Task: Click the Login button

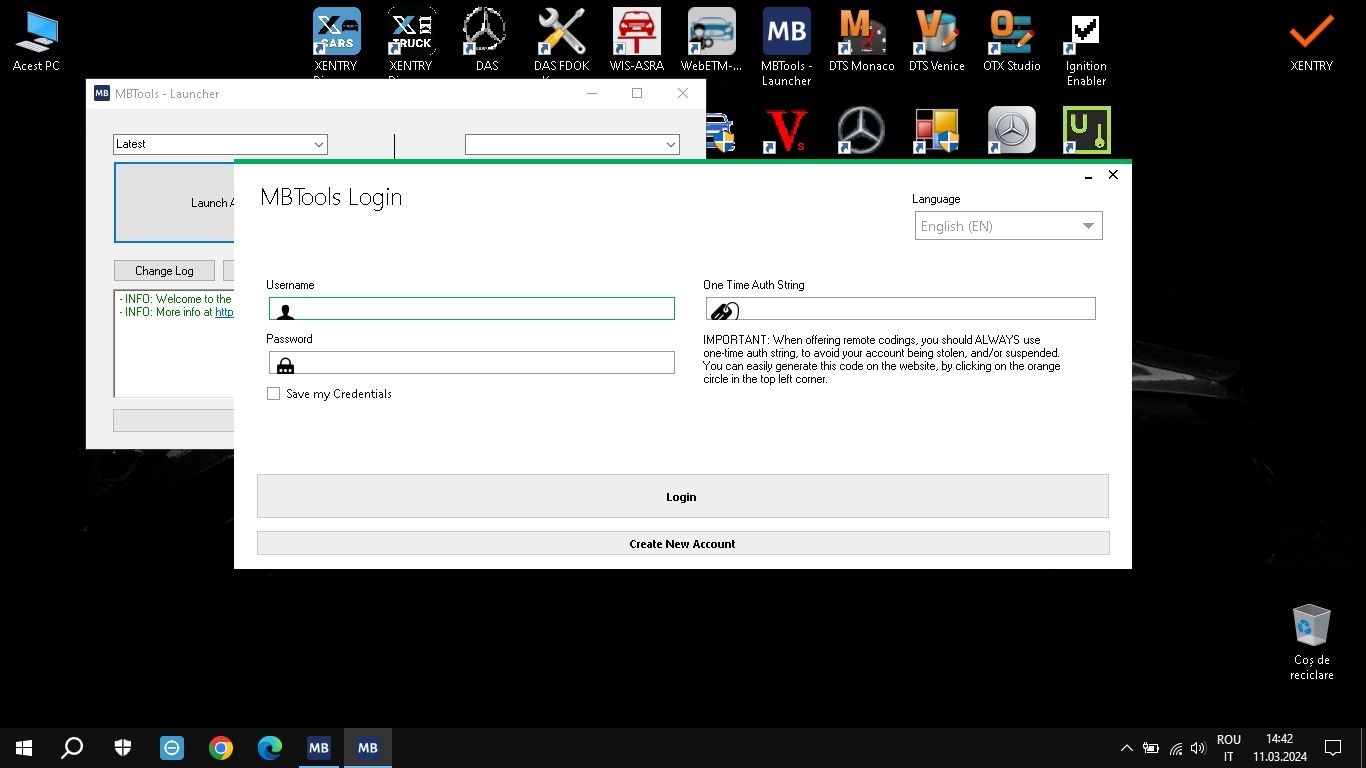Action: click(x=682, y=496)
